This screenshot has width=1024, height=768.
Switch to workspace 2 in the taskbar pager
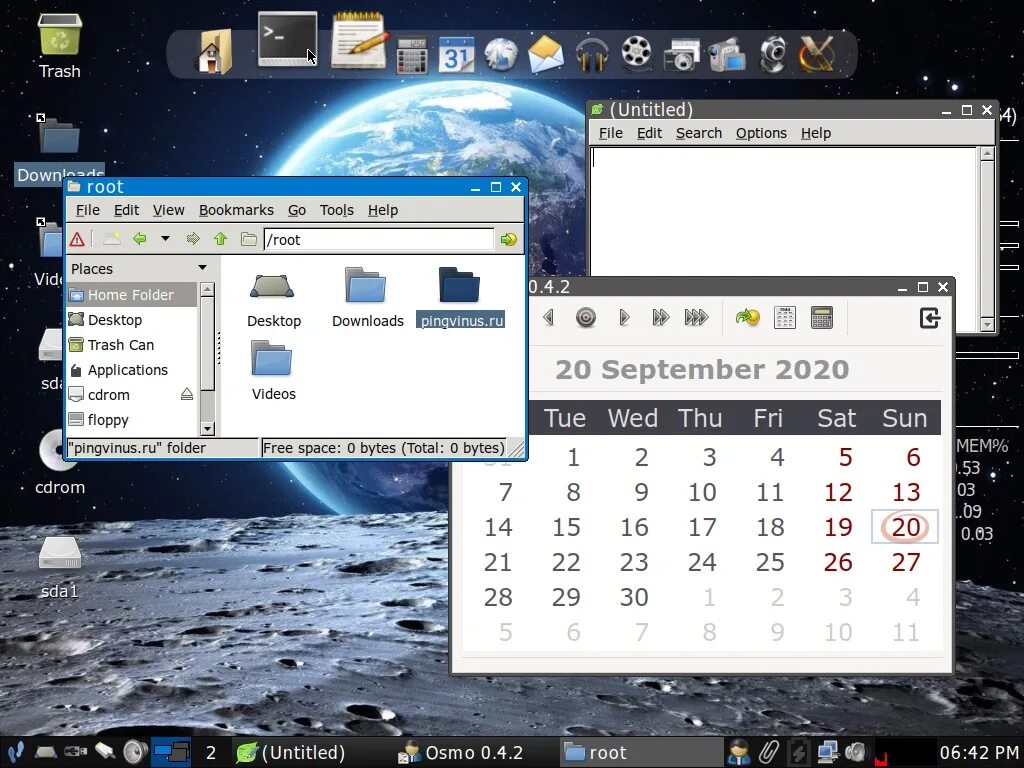(x=210, y=752)
